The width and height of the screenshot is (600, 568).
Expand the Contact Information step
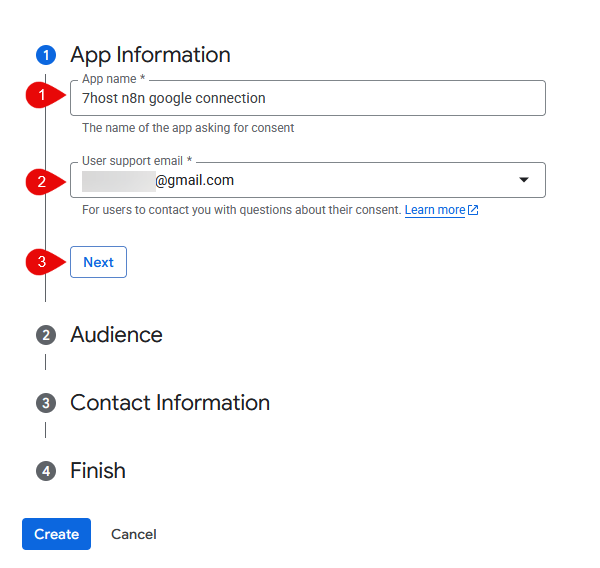pyautogui.click(x=170, y=403)
